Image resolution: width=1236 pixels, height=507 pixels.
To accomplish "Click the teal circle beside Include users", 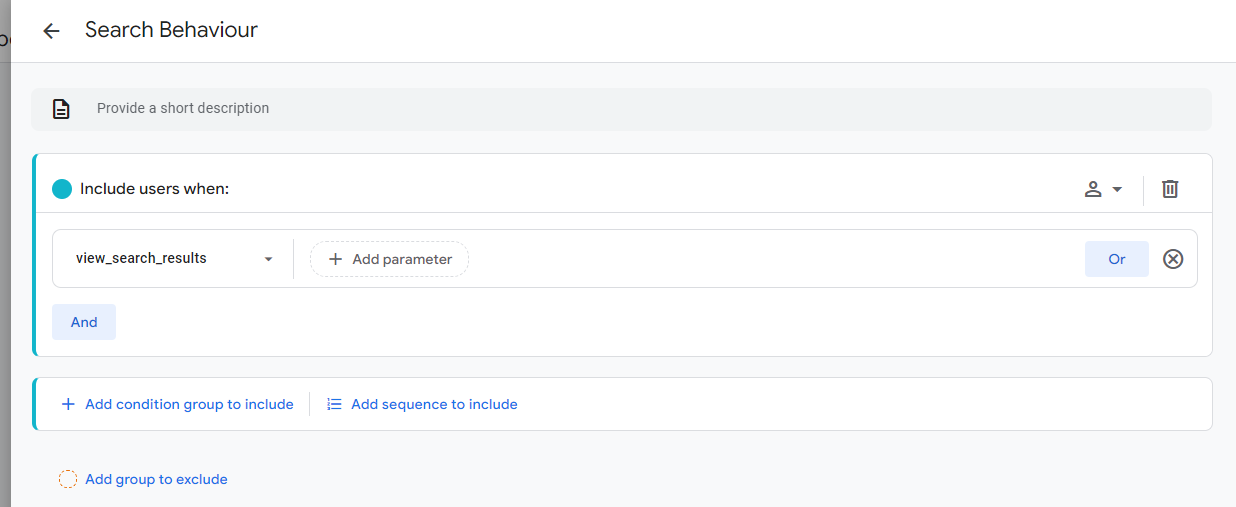I will [62, 189].
